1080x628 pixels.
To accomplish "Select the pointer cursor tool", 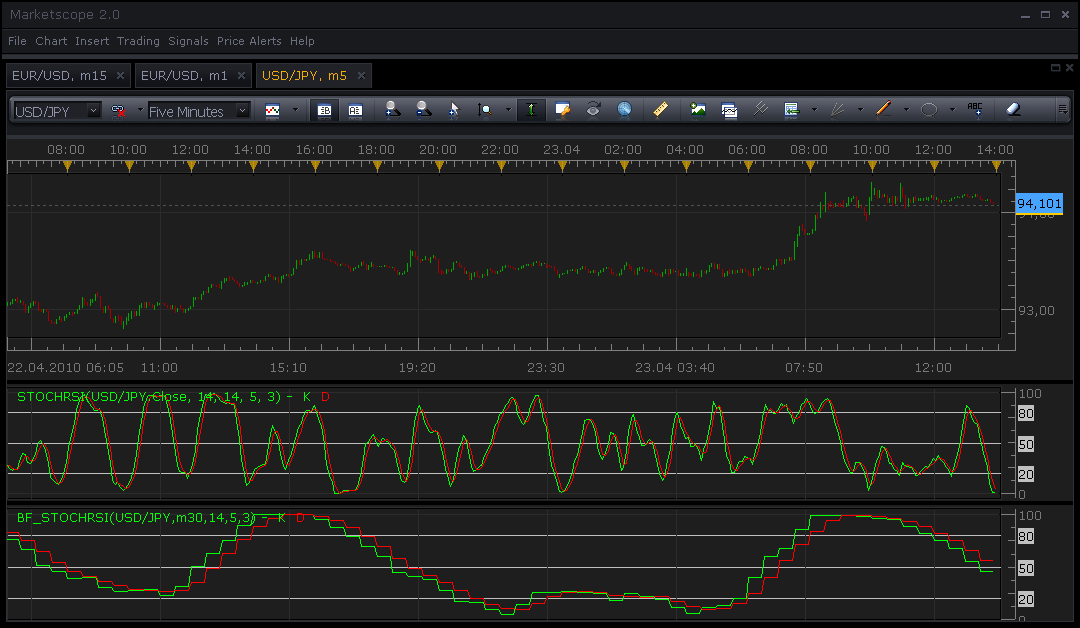I will click(x=454, y=110).
